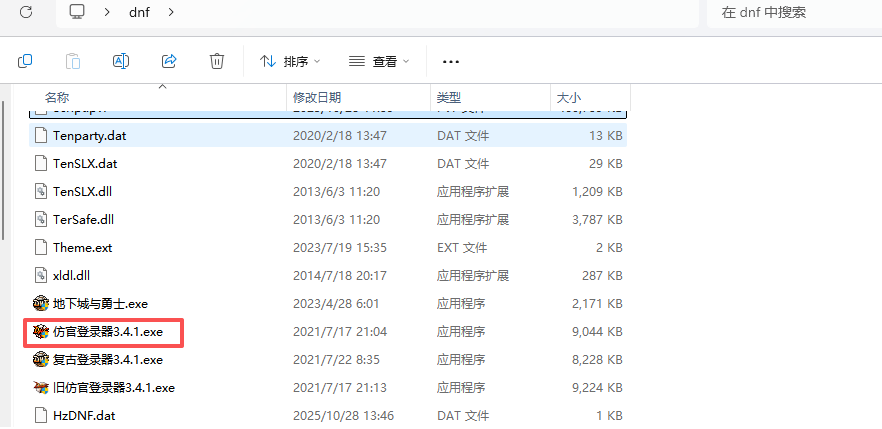This screenshot has height=429, width=882.
Task: Sort by 大小 column header
Action: 568,97
